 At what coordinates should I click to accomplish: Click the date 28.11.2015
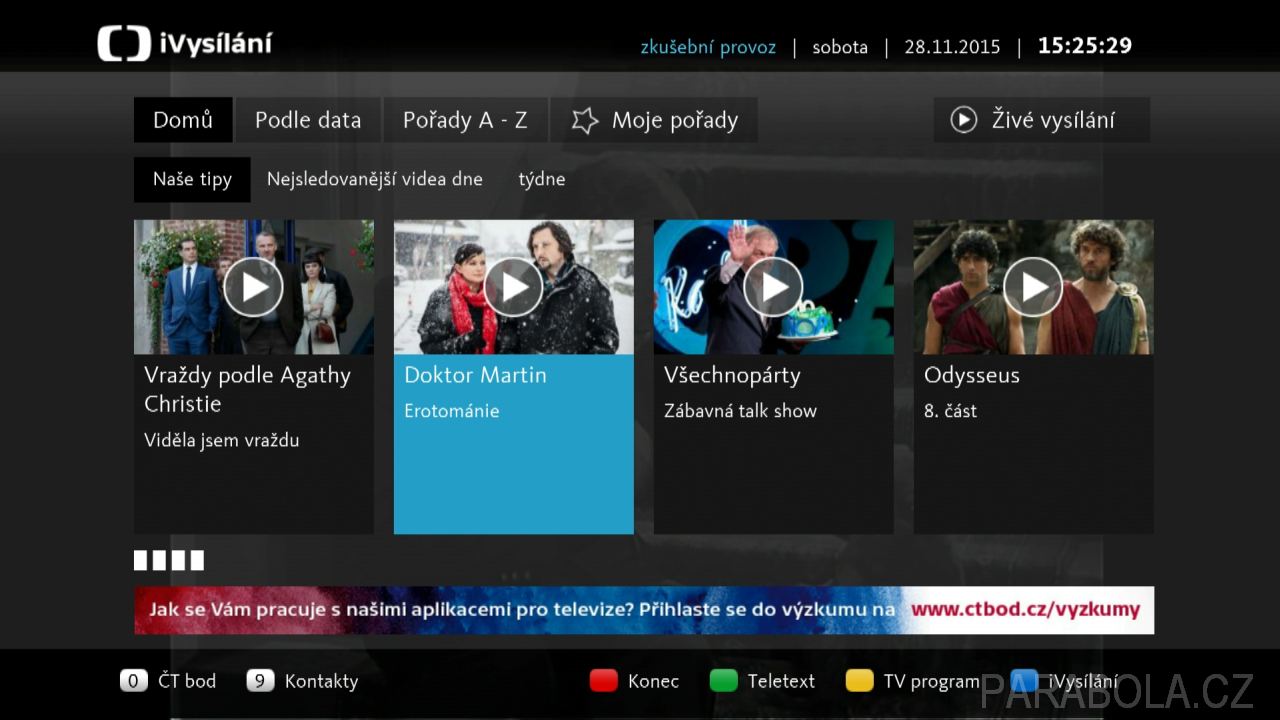coord(952,47)
